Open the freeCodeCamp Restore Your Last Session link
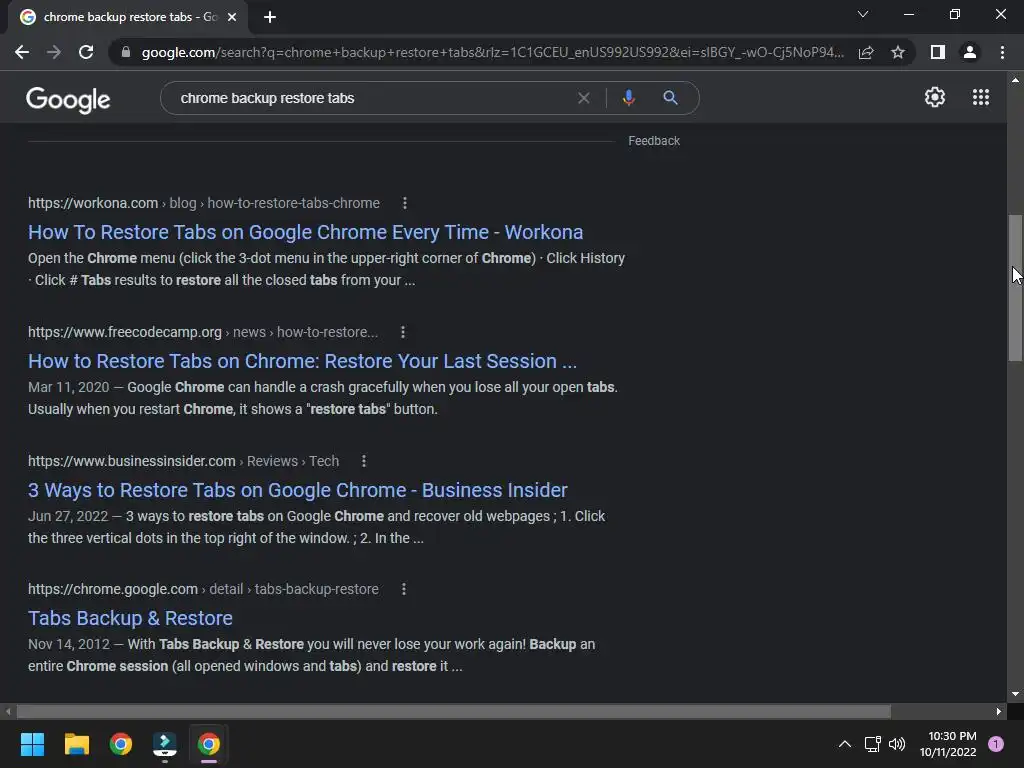 click(302, 361)
